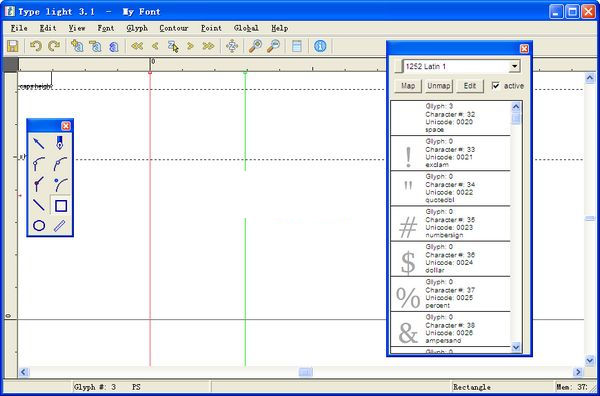Click the Unmap button
600x396 pixels.
[439, 86]
